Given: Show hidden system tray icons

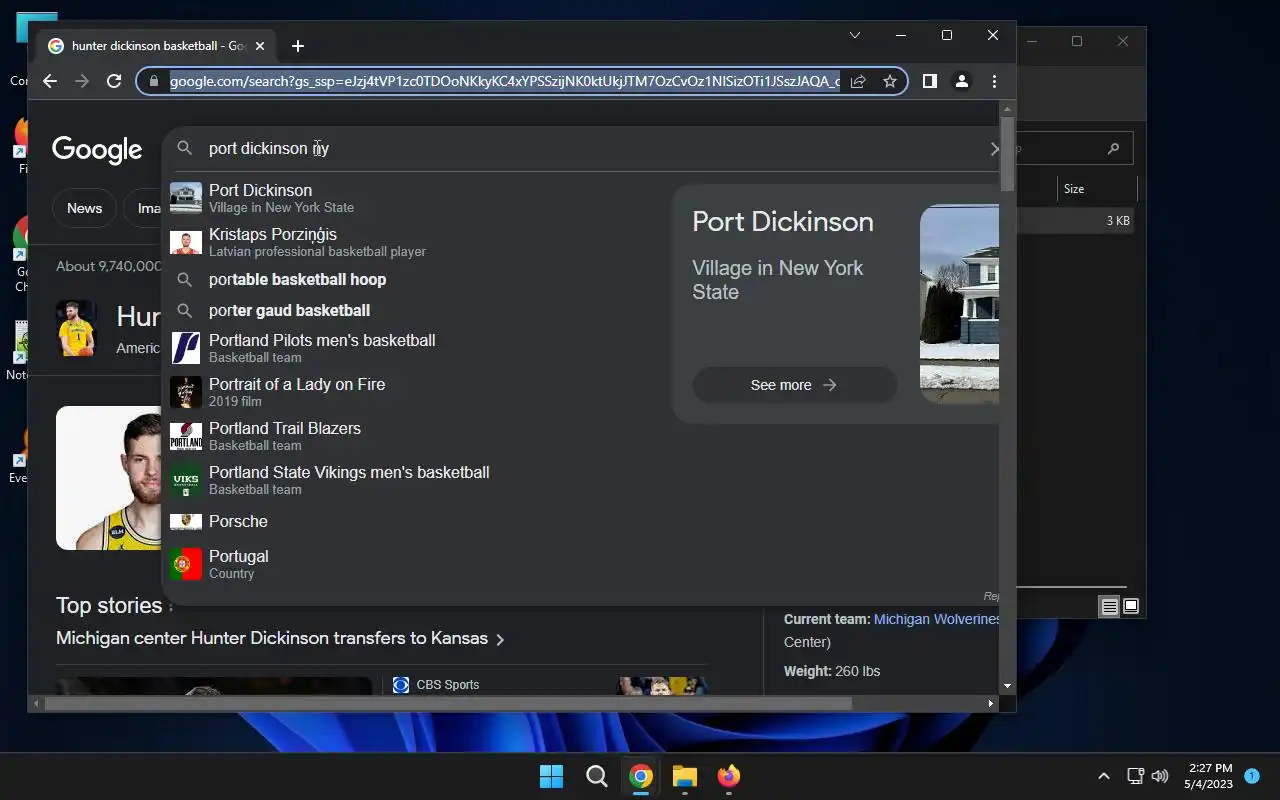Looking at the screenshot, I should coord(1104,776).
